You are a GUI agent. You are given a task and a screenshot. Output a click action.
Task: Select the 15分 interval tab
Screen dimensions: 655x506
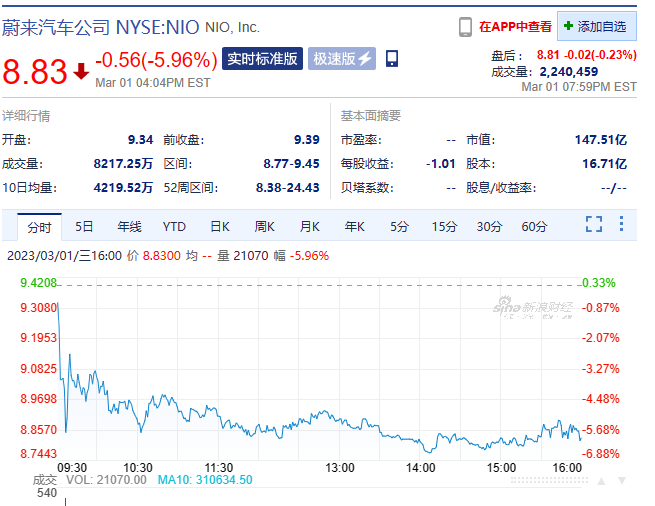[x=444, y=226]
